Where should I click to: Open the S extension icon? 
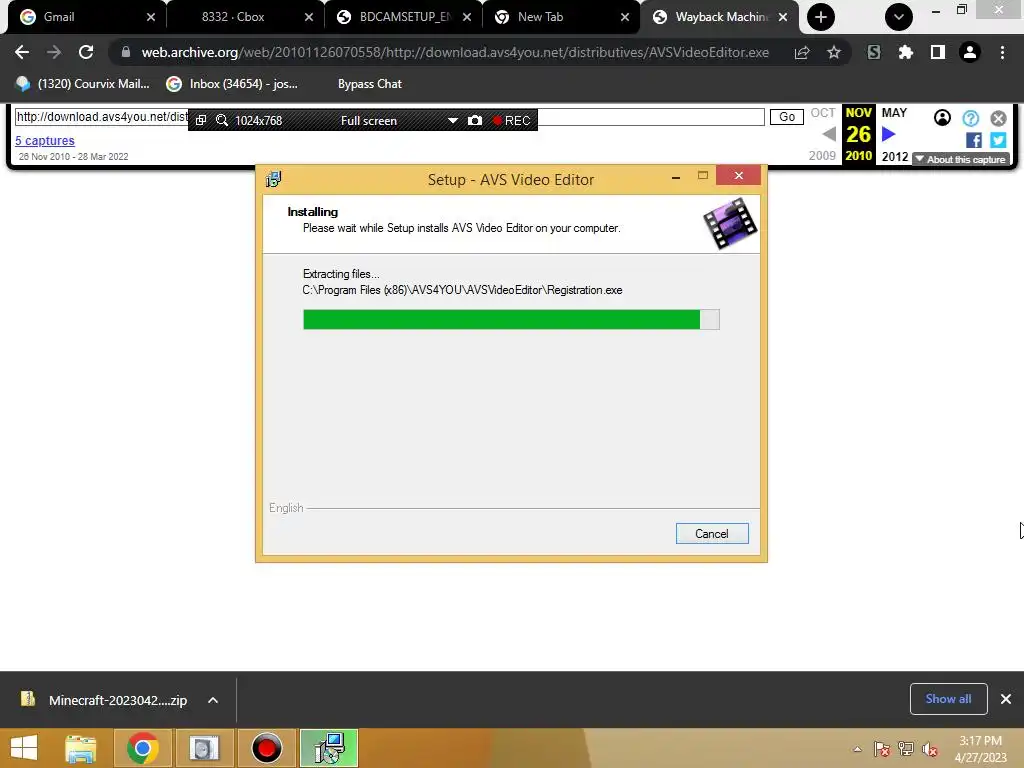click(x=874, y=52)
